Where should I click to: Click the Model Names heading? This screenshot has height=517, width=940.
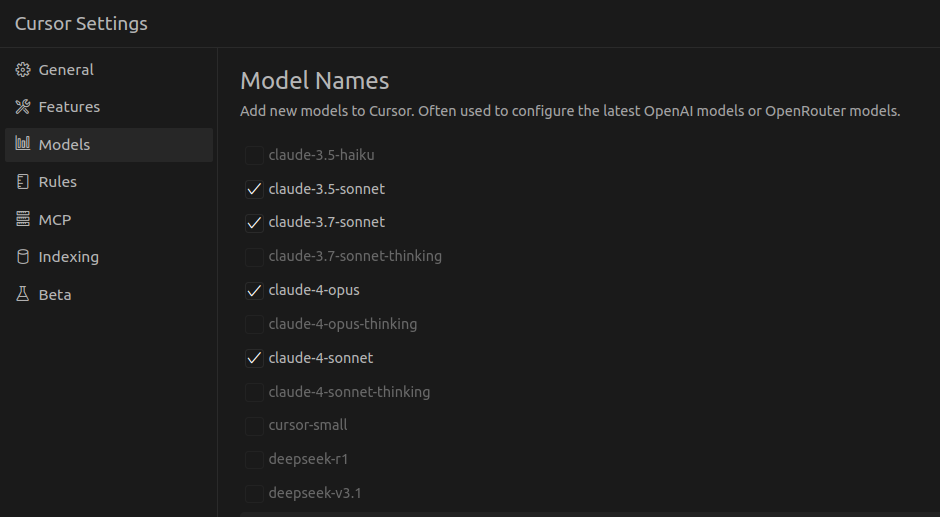[315, 81]
